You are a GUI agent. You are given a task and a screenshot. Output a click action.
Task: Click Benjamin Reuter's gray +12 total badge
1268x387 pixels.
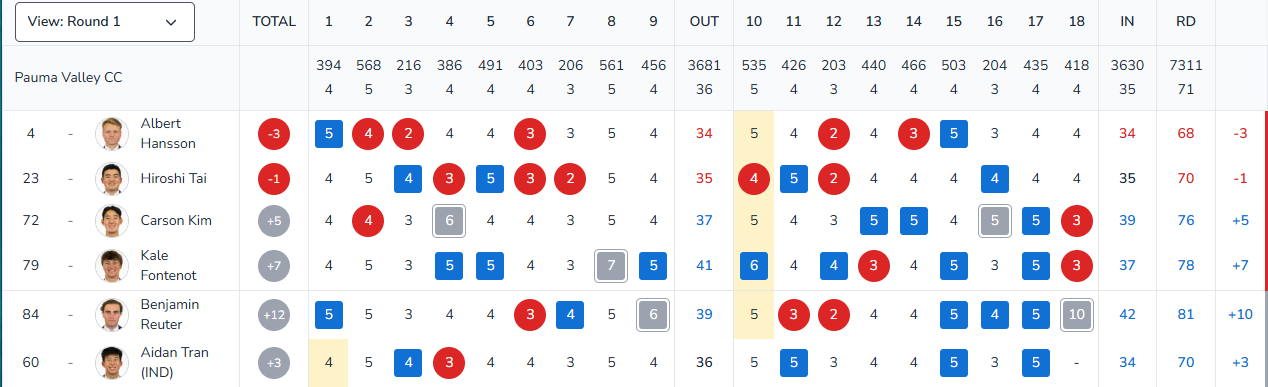(274, 315)
